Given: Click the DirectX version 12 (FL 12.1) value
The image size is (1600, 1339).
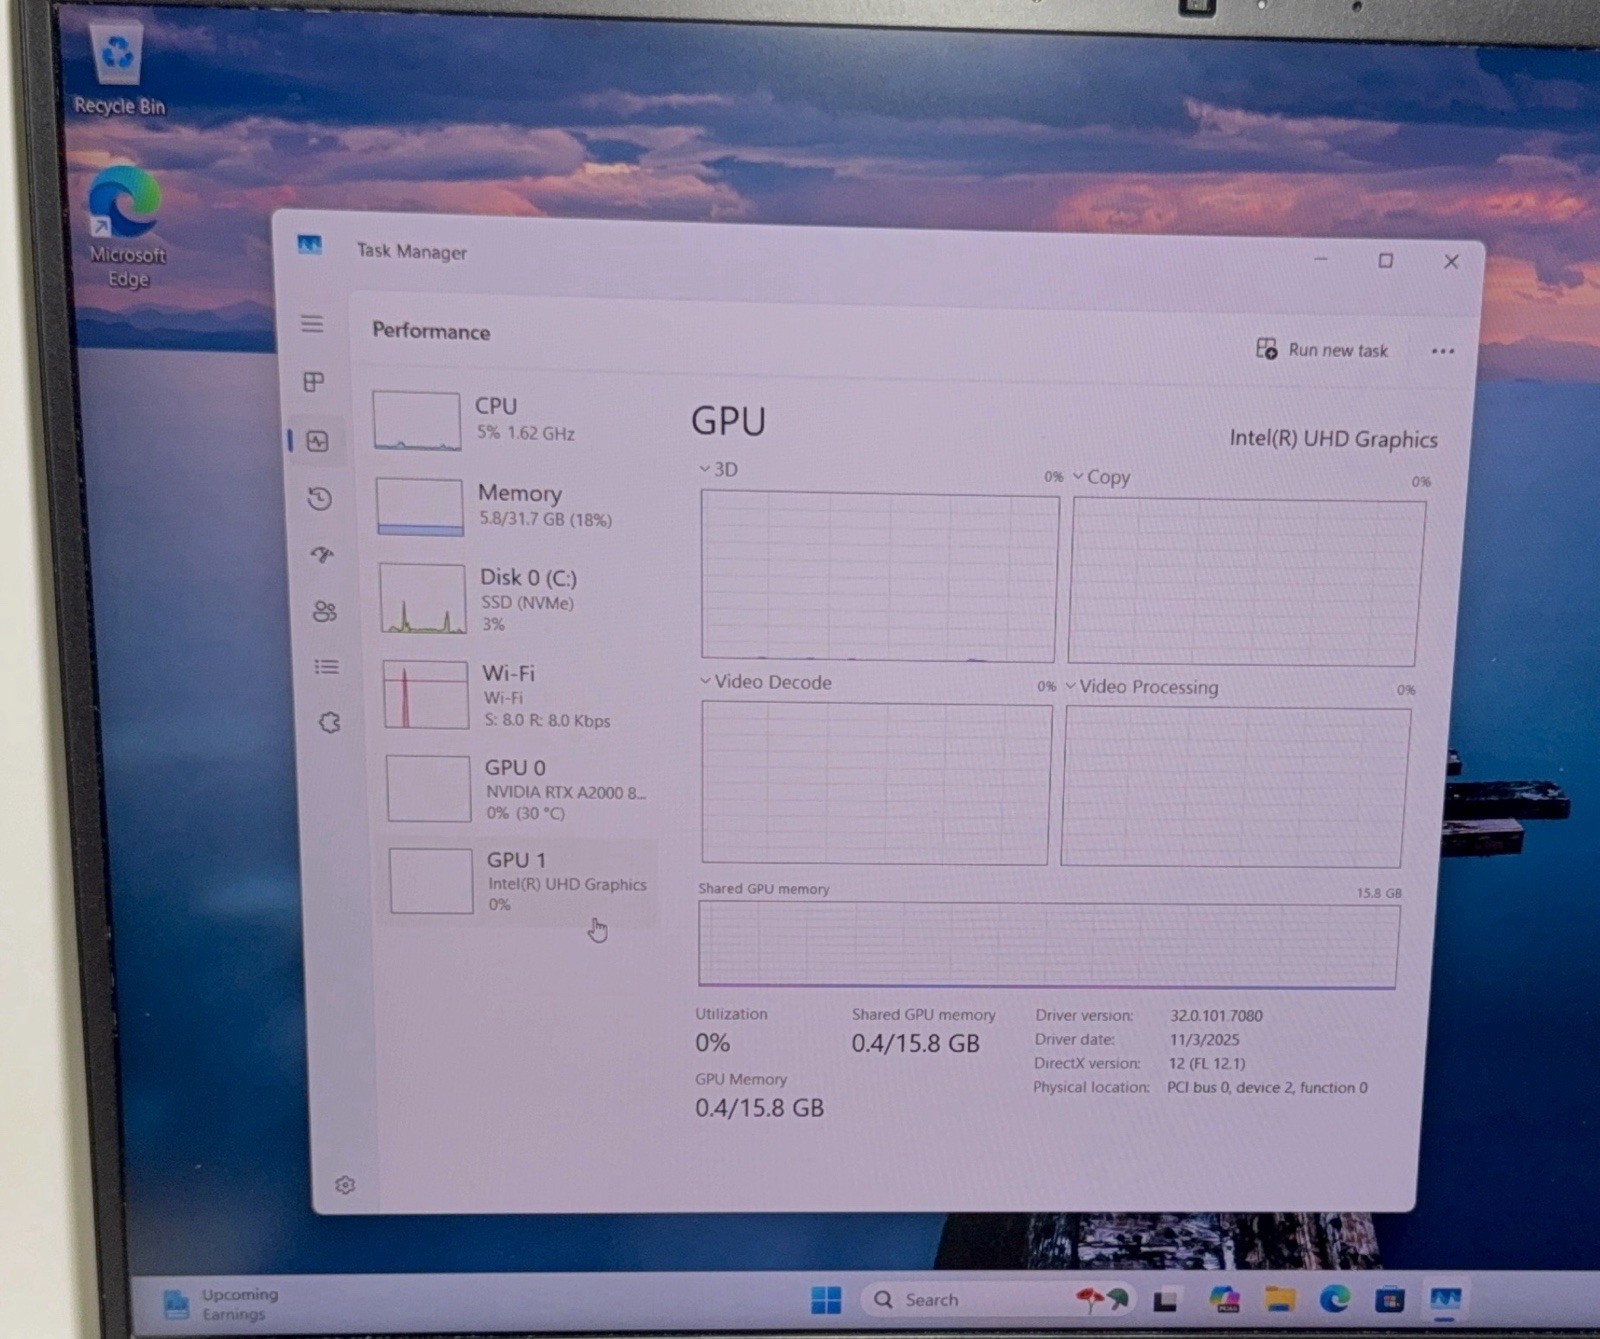Looking at the screenshot, I should 1207,1064.
